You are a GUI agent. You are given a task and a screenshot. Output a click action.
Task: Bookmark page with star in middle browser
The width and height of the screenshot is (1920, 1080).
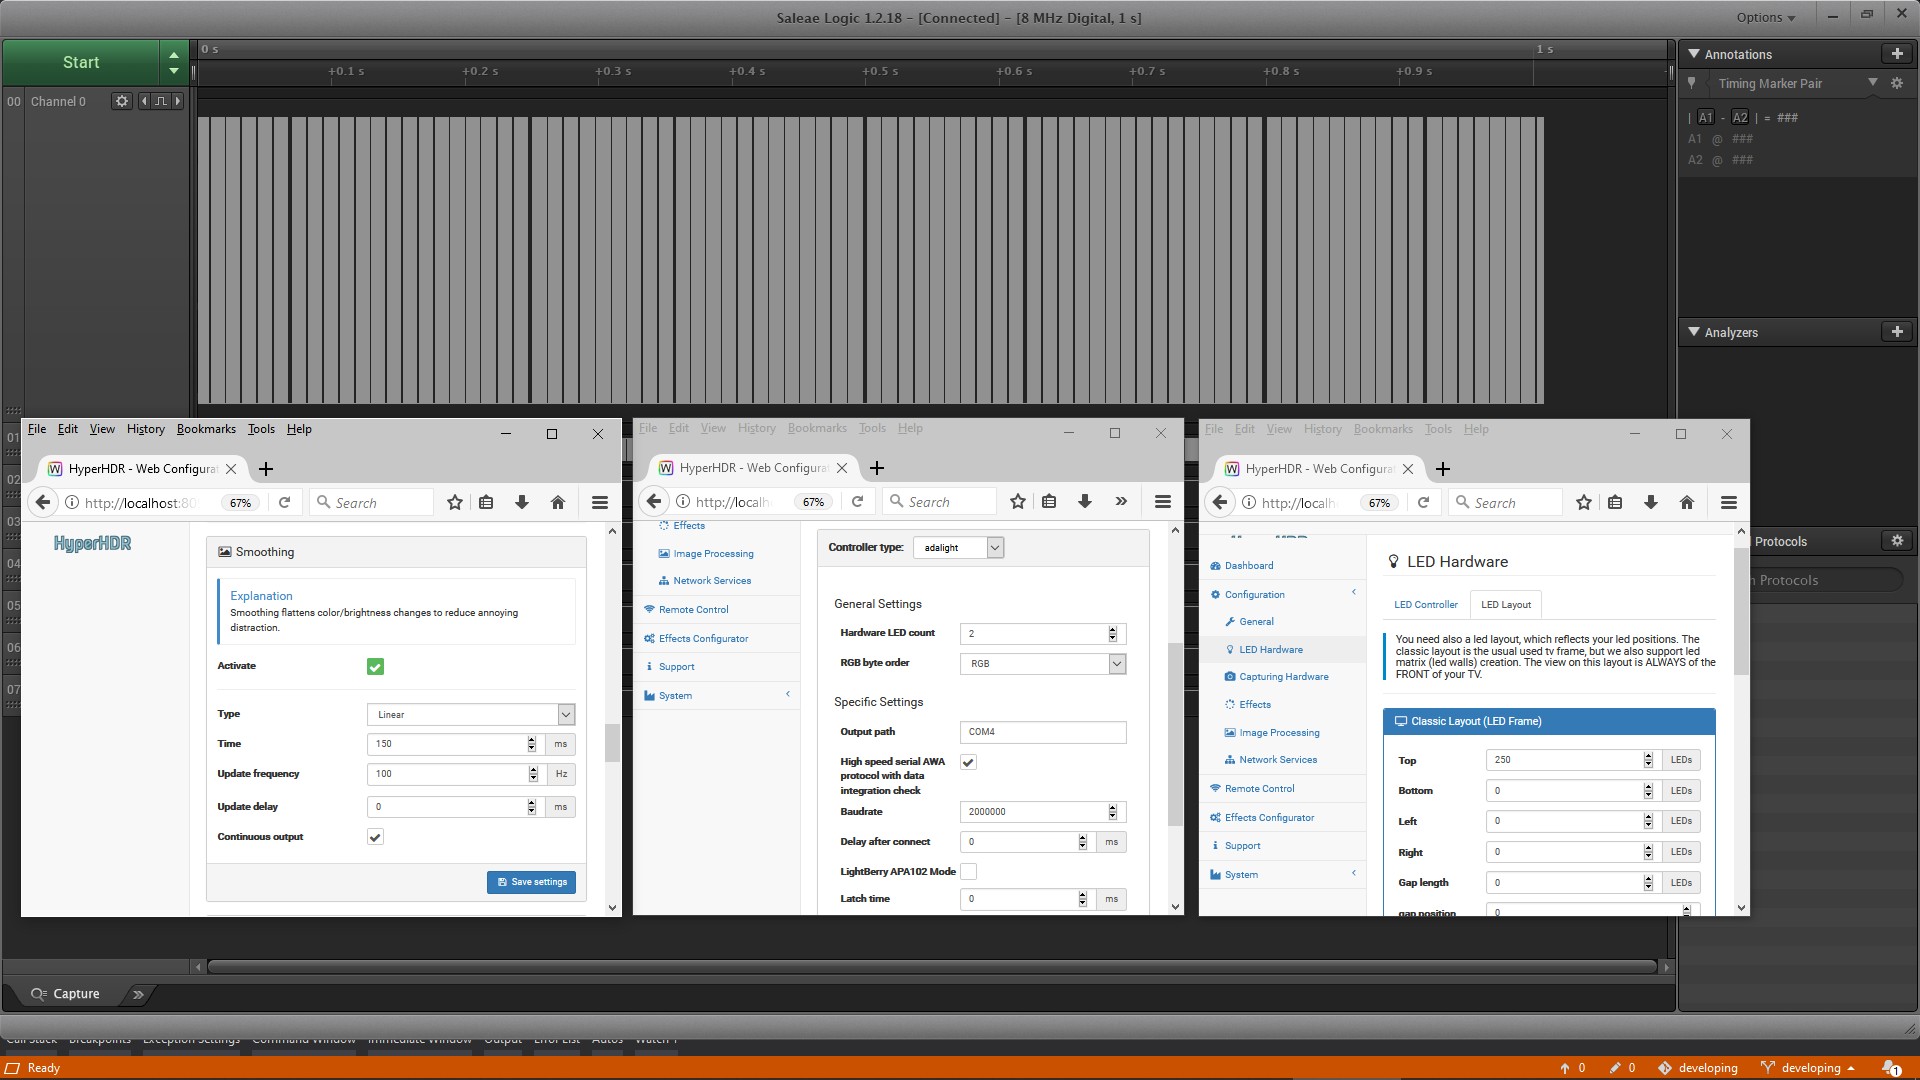pyautogui.click(x=1017, y=502)
